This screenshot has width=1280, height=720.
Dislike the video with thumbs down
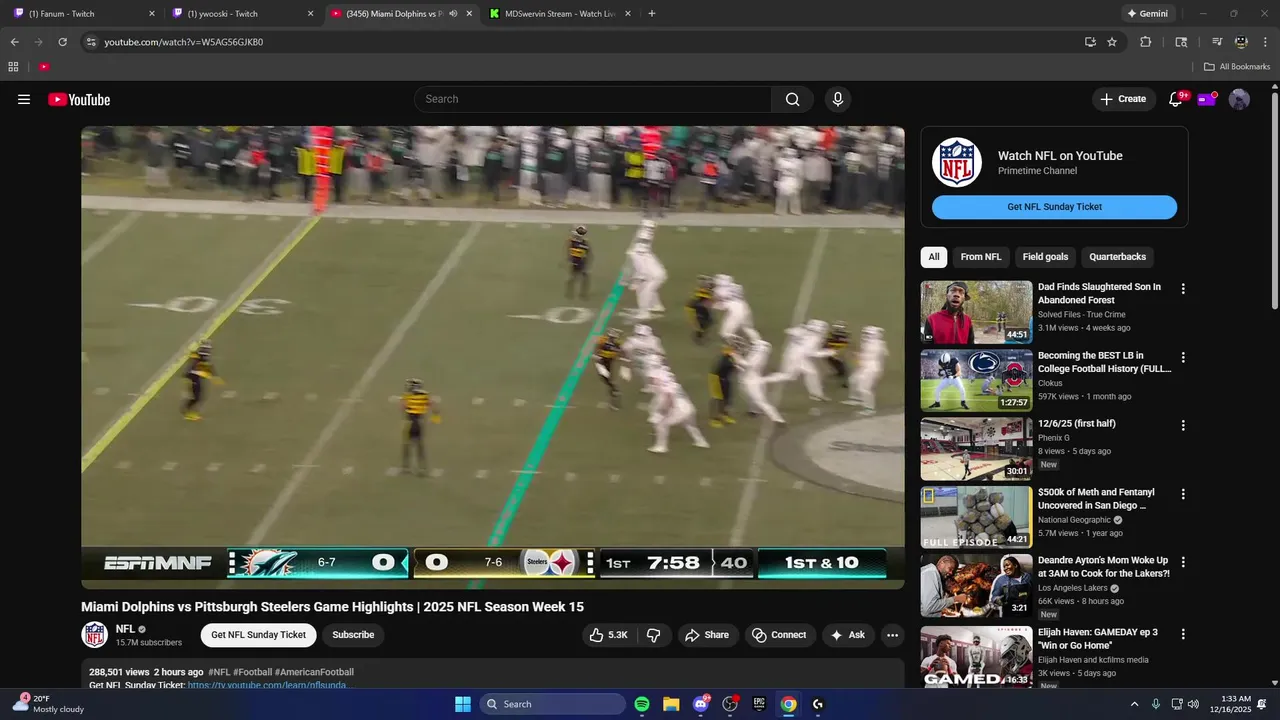[x=653, y=635]
